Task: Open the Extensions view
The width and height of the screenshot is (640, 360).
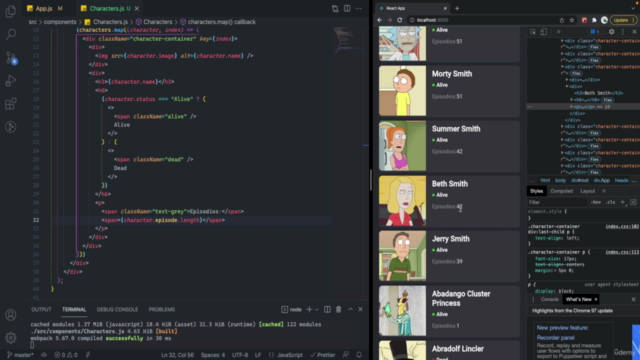Action: (11, 104)
